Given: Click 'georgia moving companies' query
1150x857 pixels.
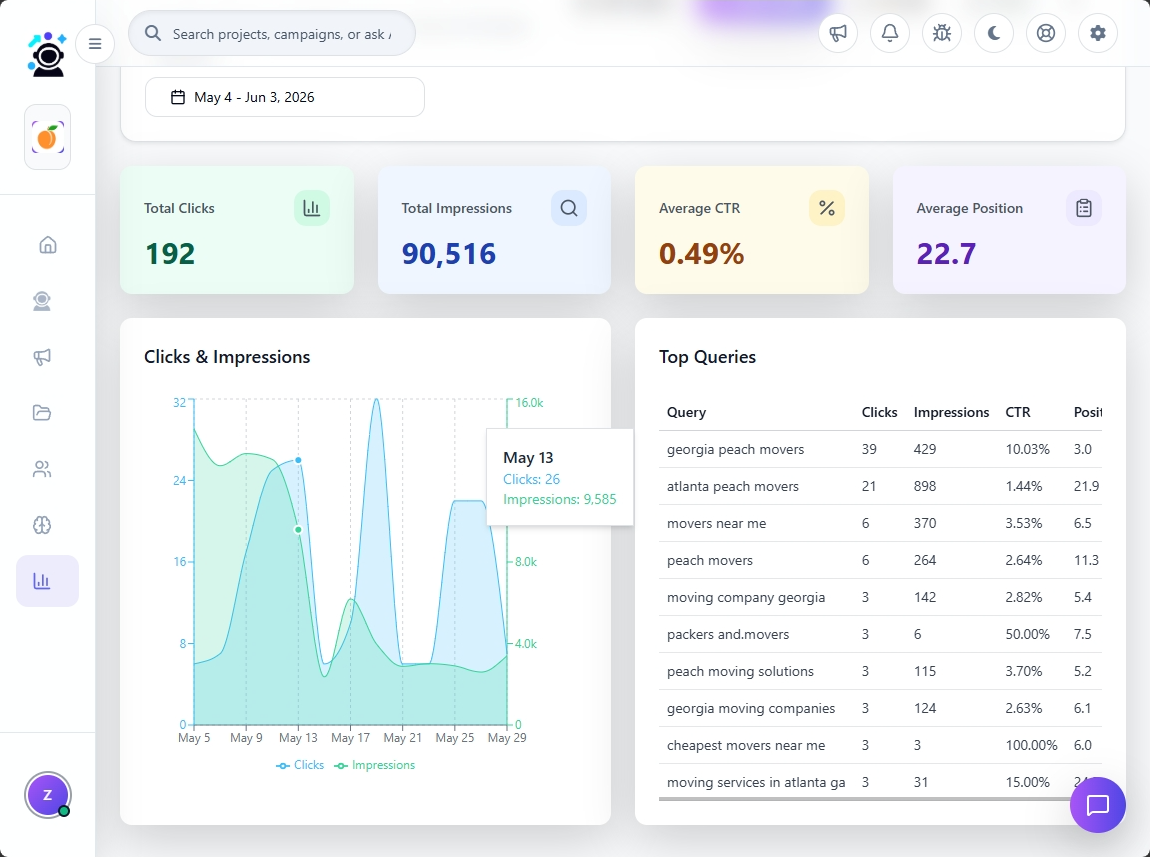Looking at the screenshot, I should pyautogui.click(x=751, y=708).
